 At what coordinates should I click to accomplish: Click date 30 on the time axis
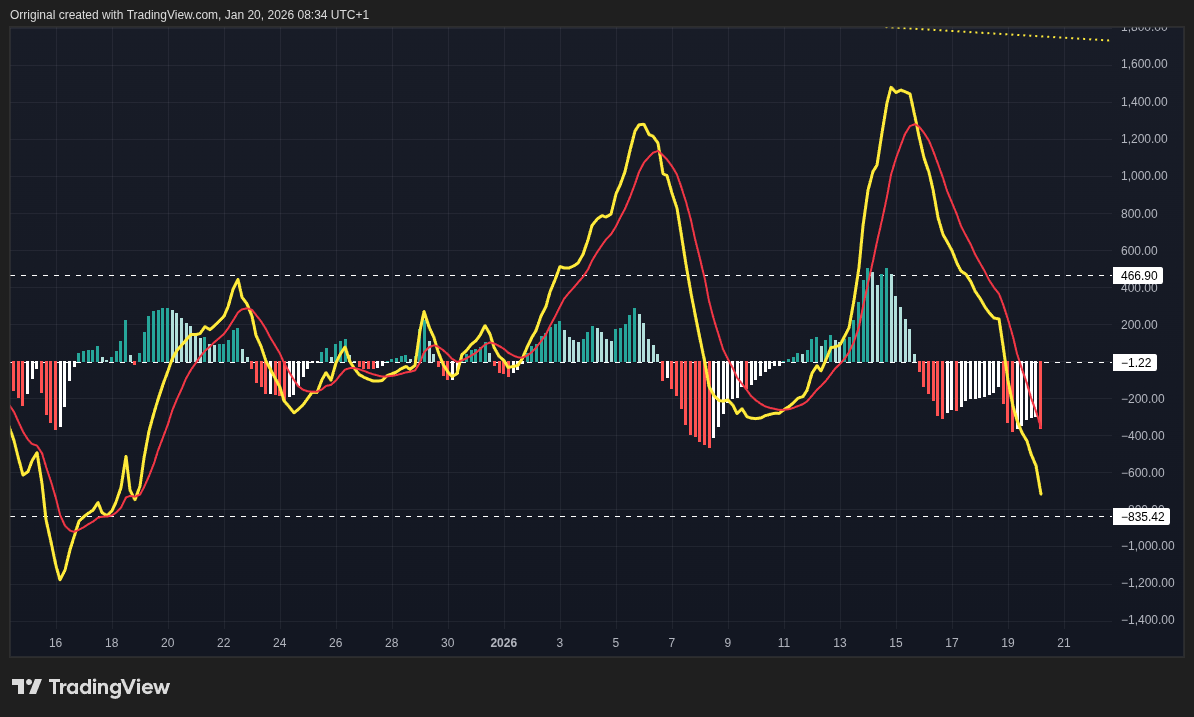448,643
